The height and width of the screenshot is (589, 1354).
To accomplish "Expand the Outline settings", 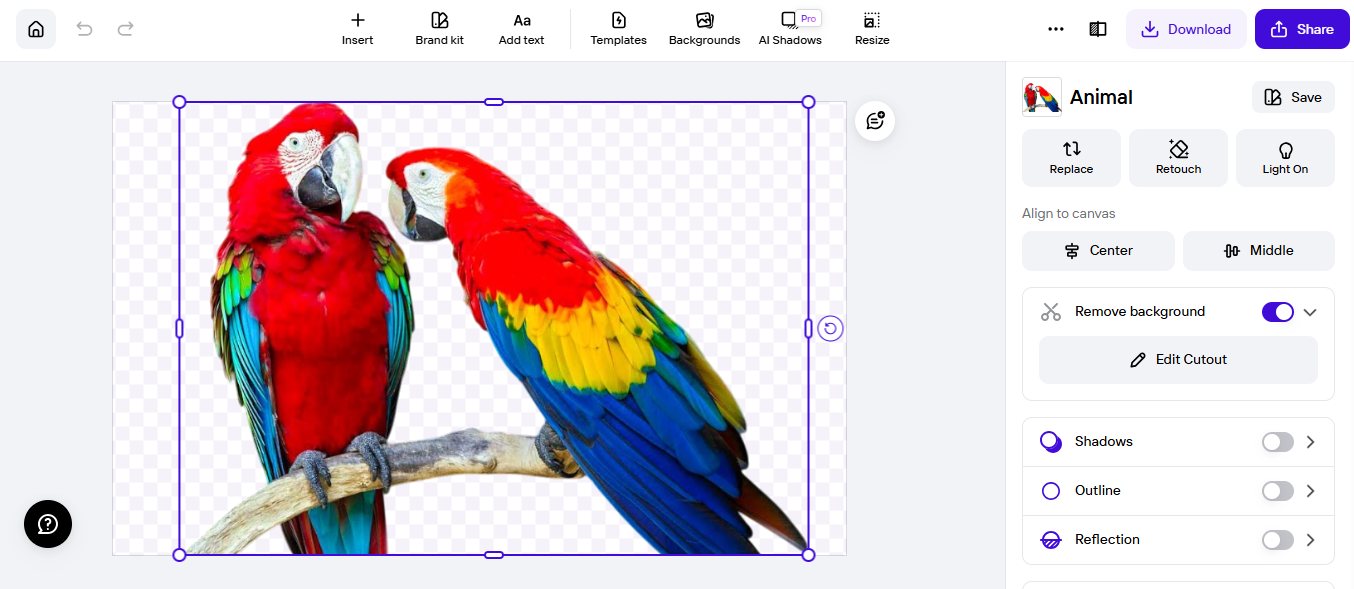I will (1310, 490).
